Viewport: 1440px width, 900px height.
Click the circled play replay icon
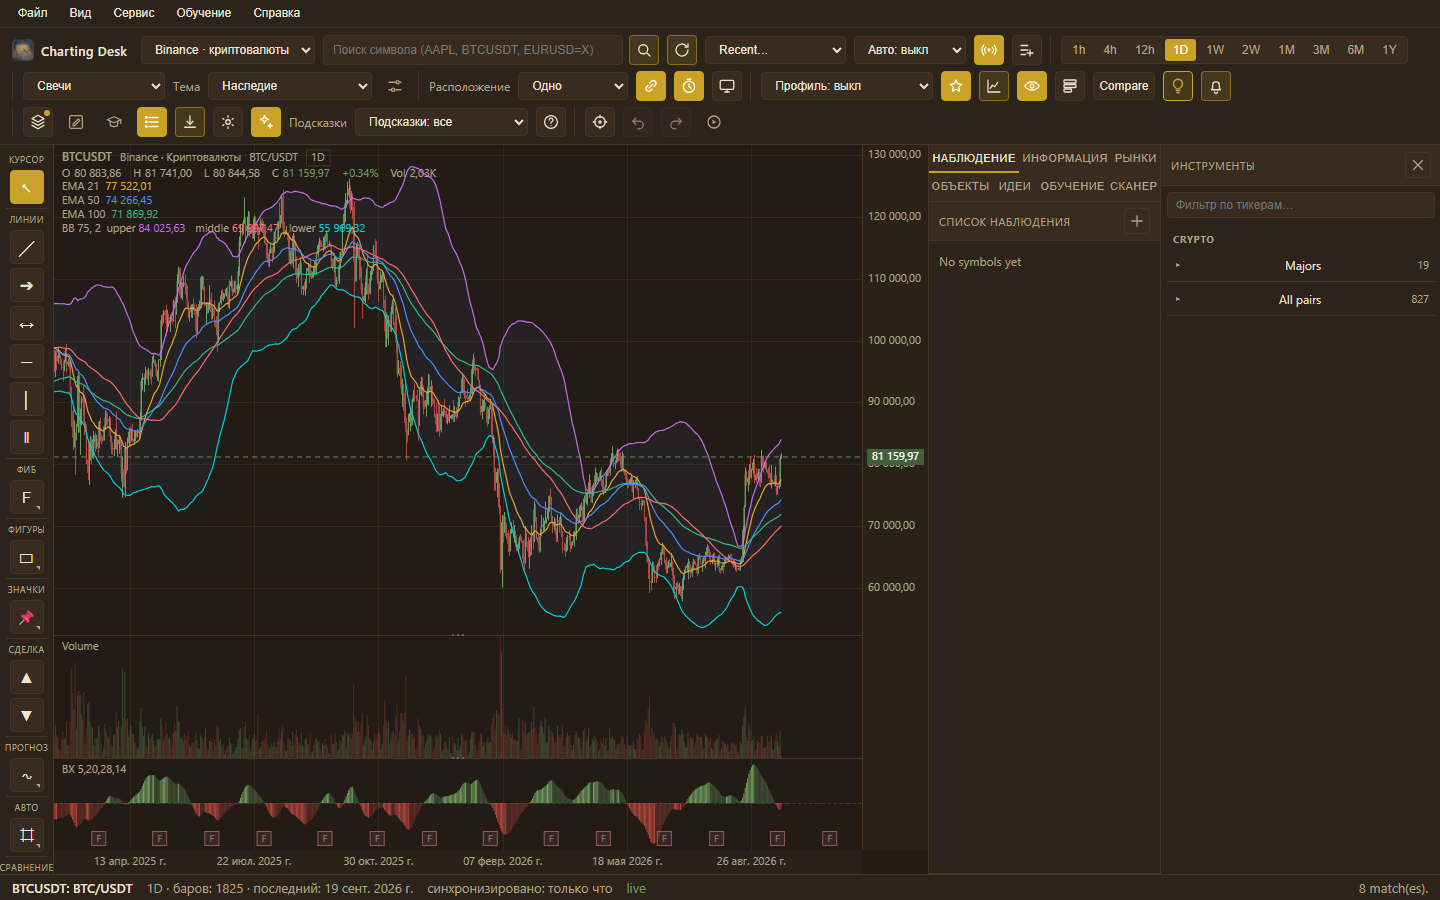[x=714, y=122]
